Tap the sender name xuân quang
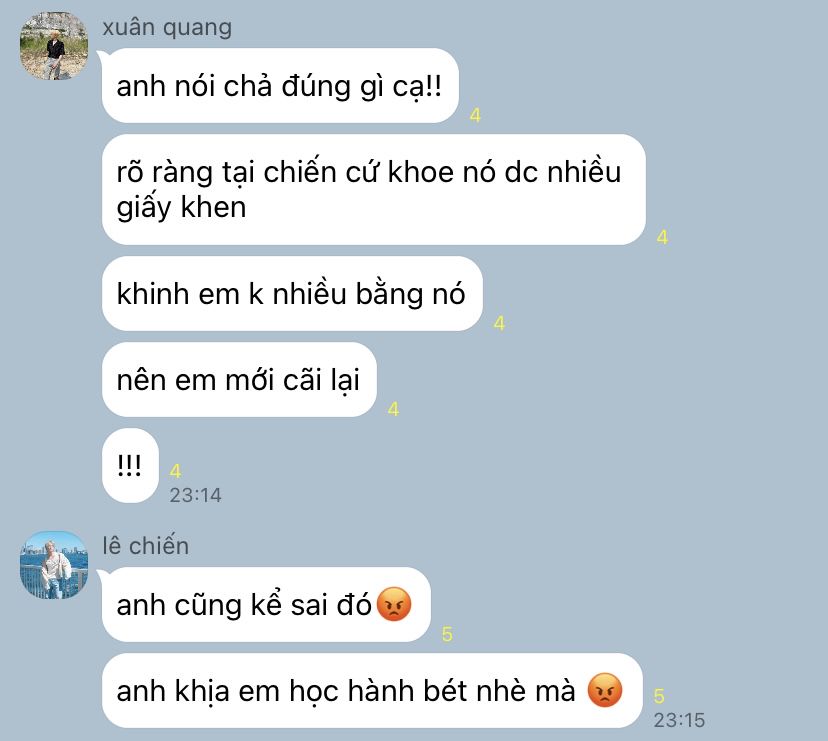The height and width of the screenshot is (741, 828). [x=167, y=27]
